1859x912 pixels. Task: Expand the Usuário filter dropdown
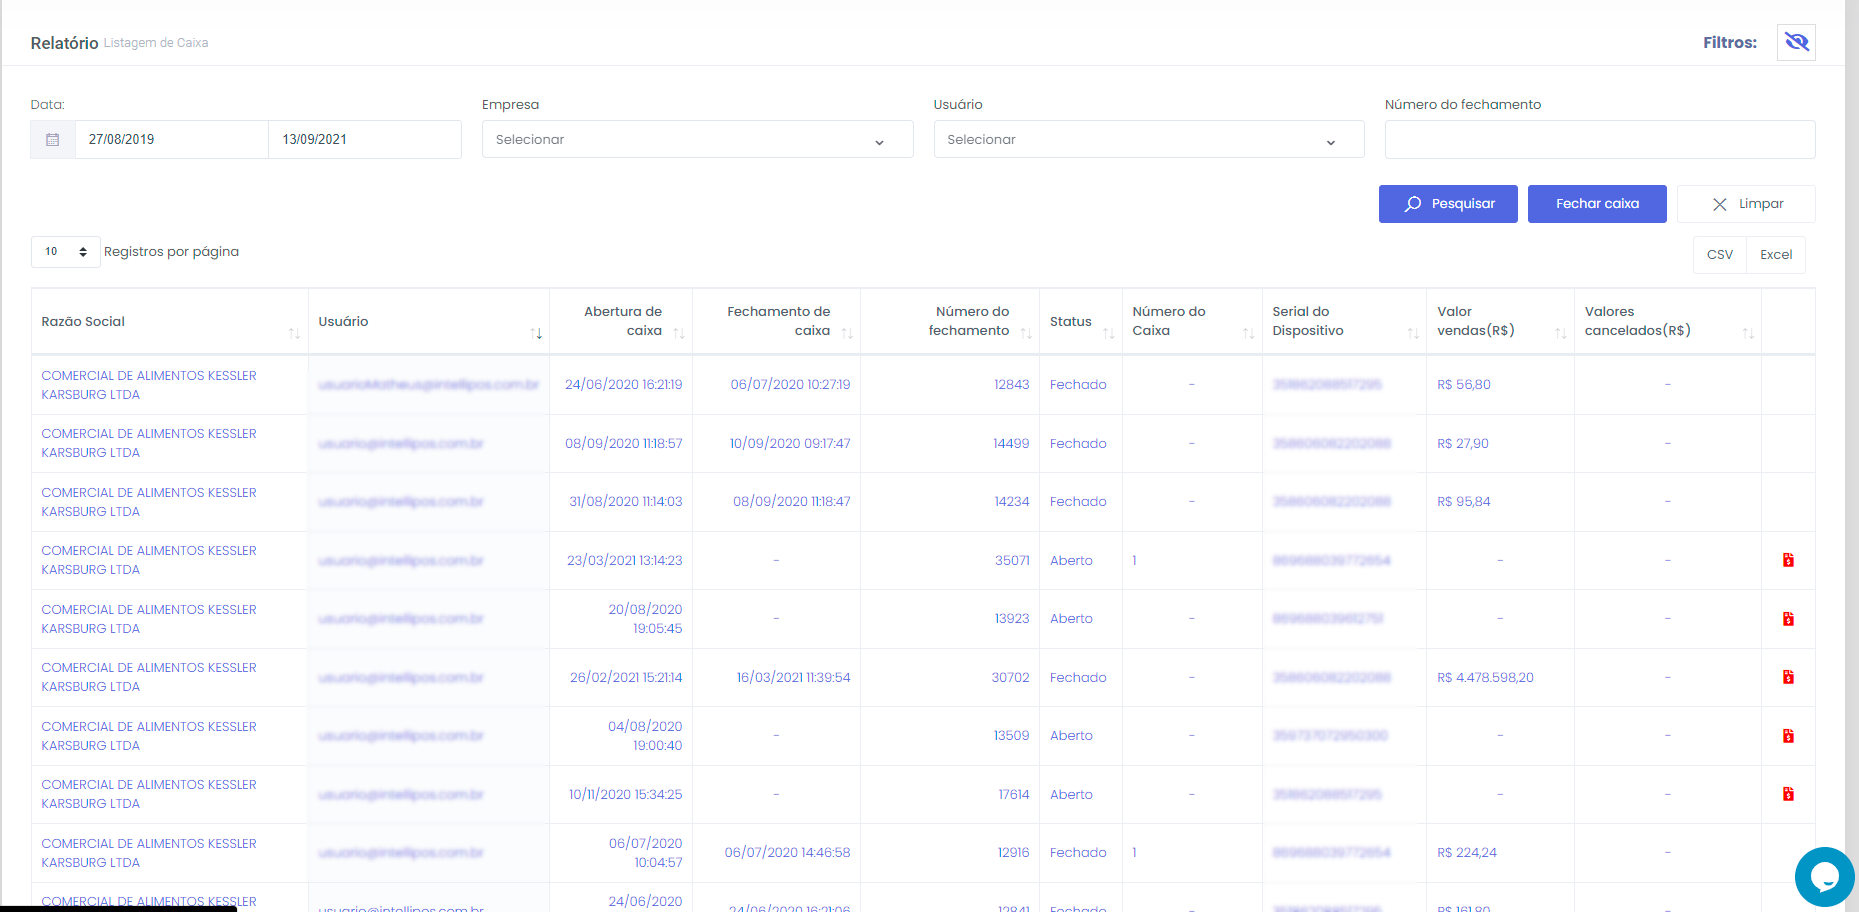coord(1148,140)
